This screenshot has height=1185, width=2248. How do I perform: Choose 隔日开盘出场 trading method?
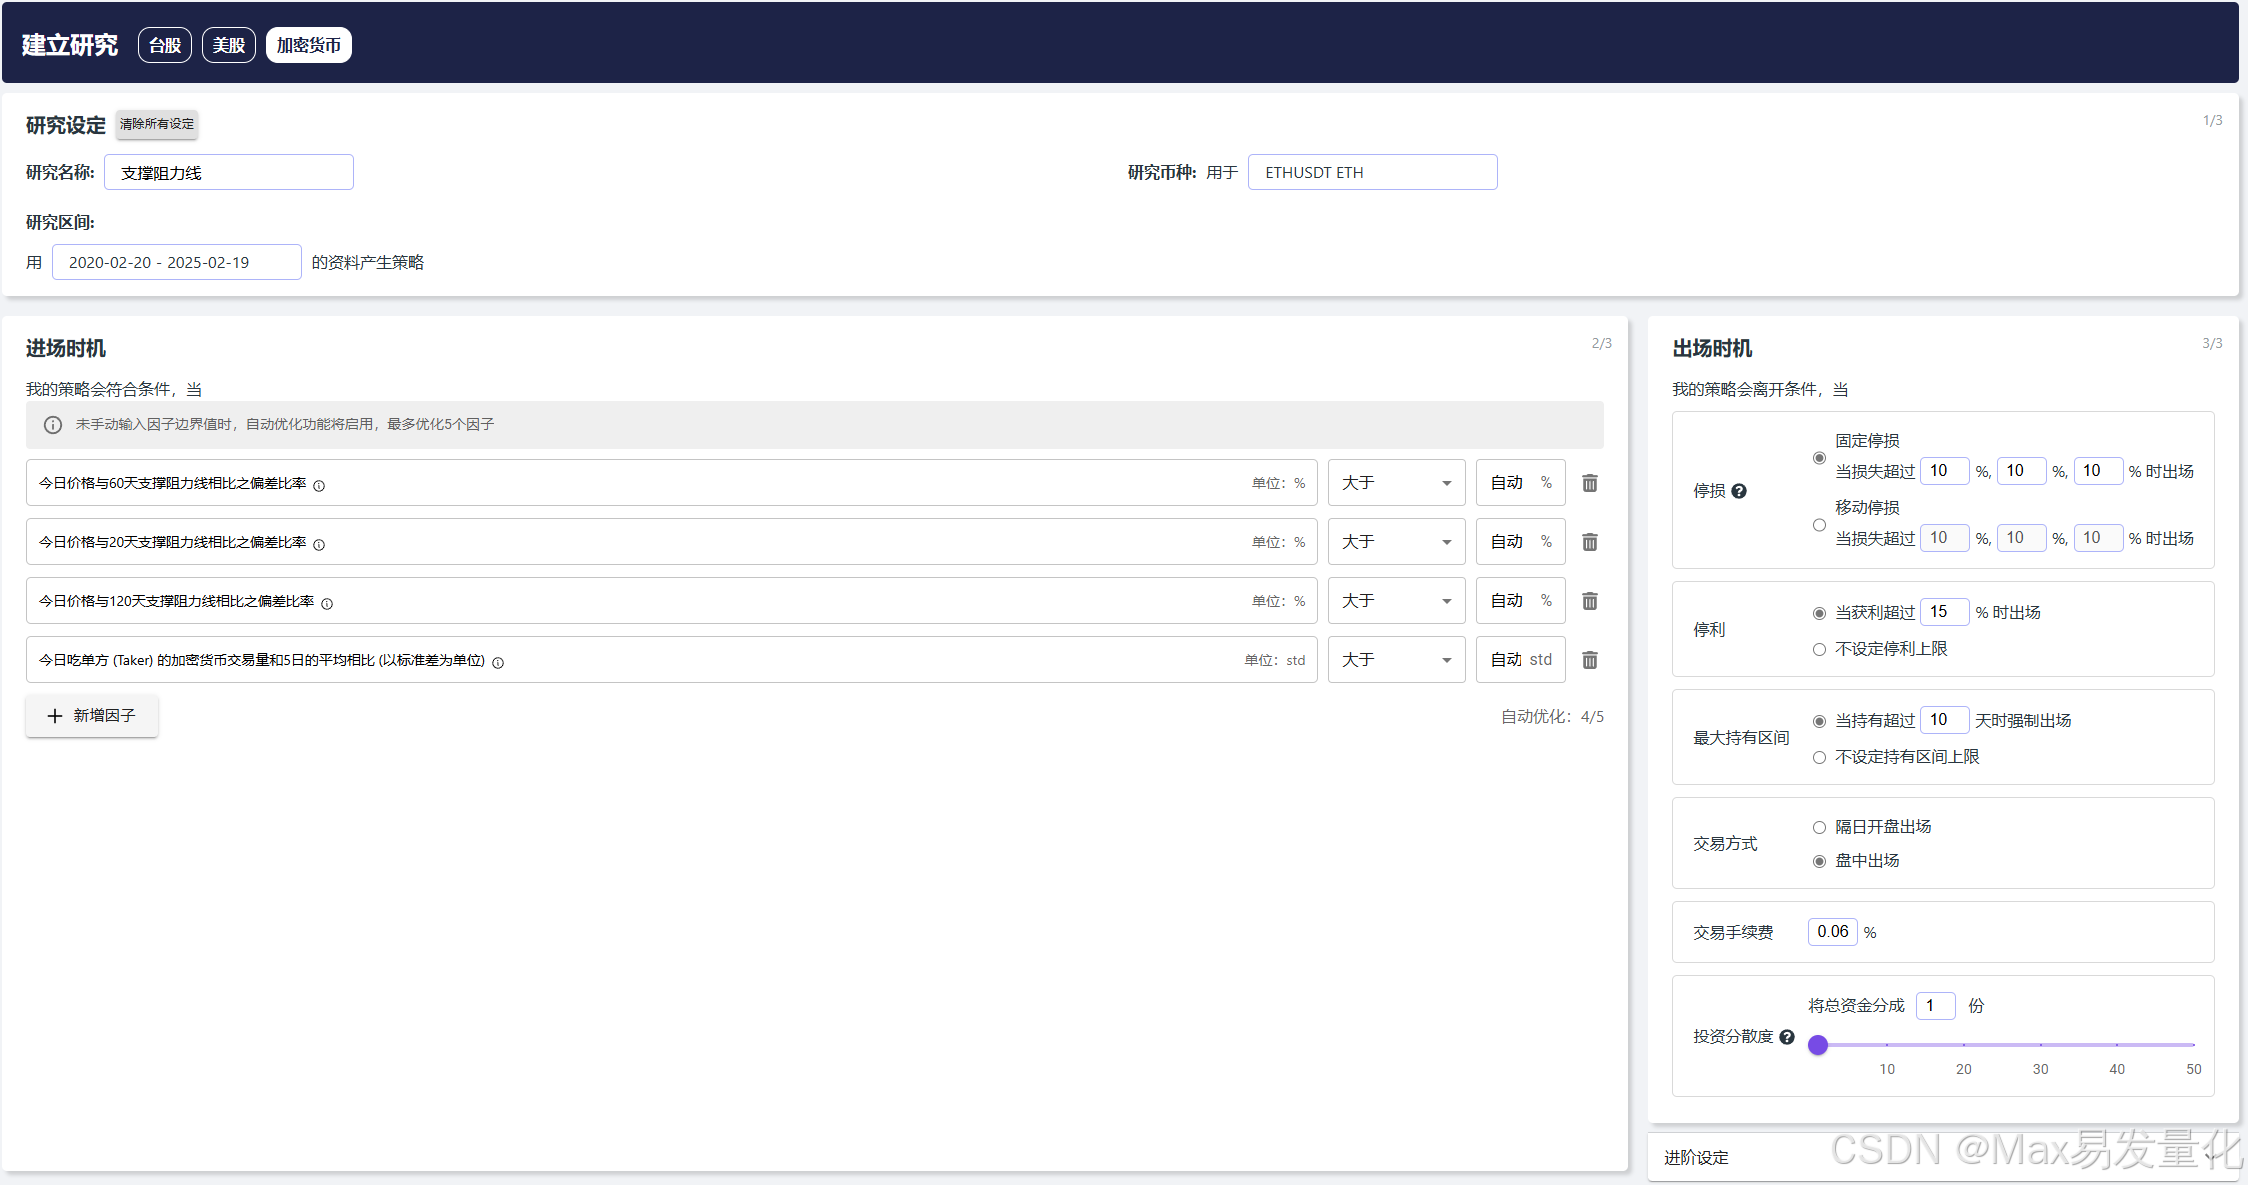(1819, 827)
